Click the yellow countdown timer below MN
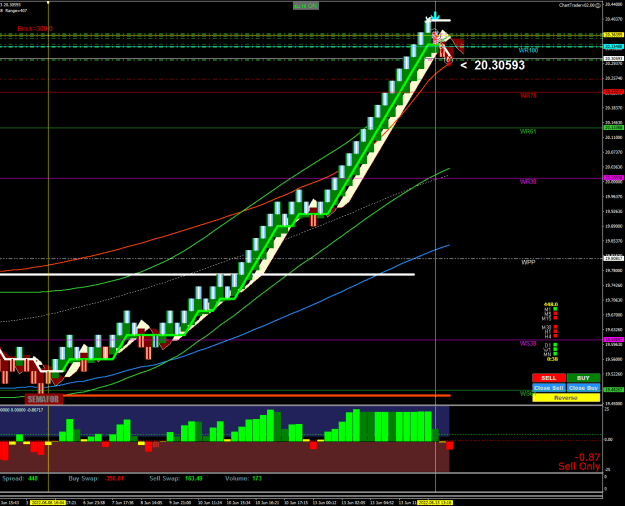 click(x=552, y=359)
